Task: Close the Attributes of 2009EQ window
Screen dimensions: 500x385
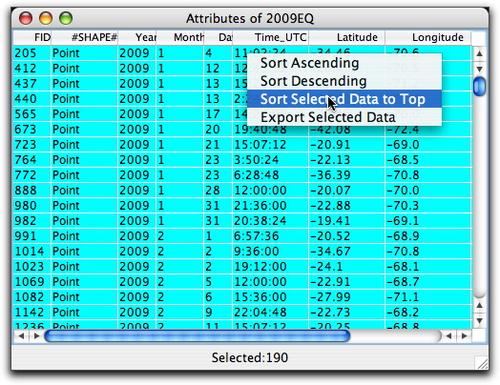Action: [x=26, y=18]
